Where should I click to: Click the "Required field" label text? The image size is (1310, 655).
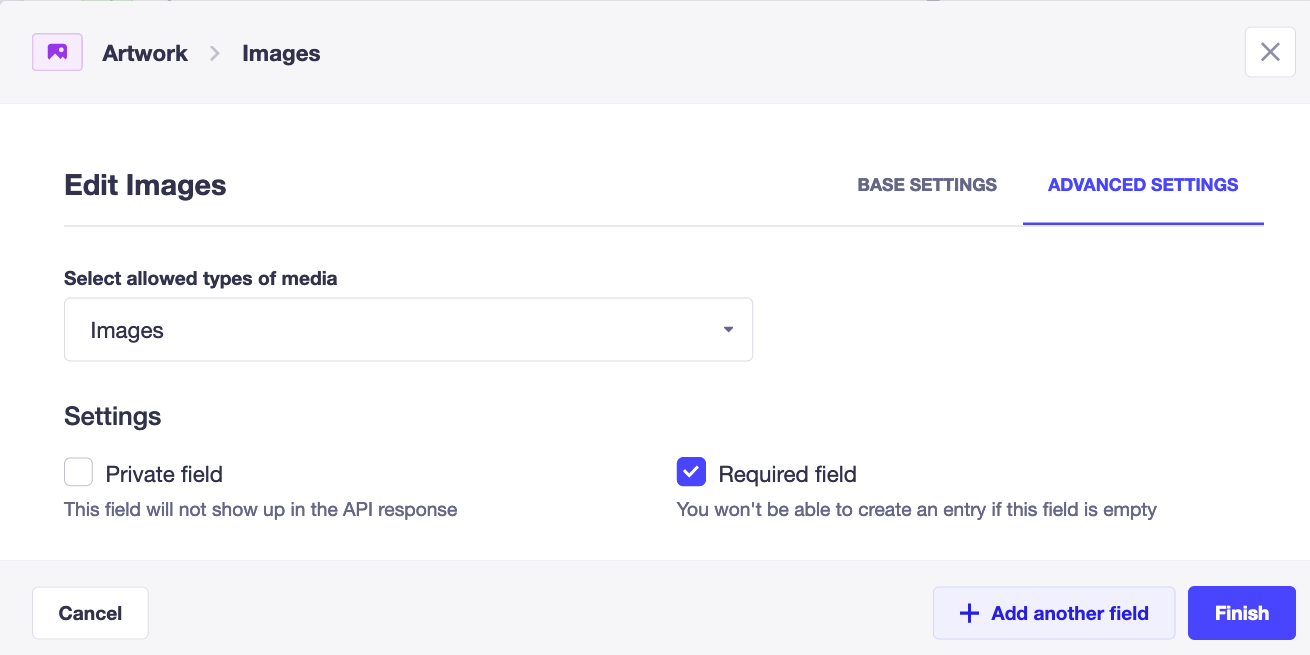coord(787,474)
